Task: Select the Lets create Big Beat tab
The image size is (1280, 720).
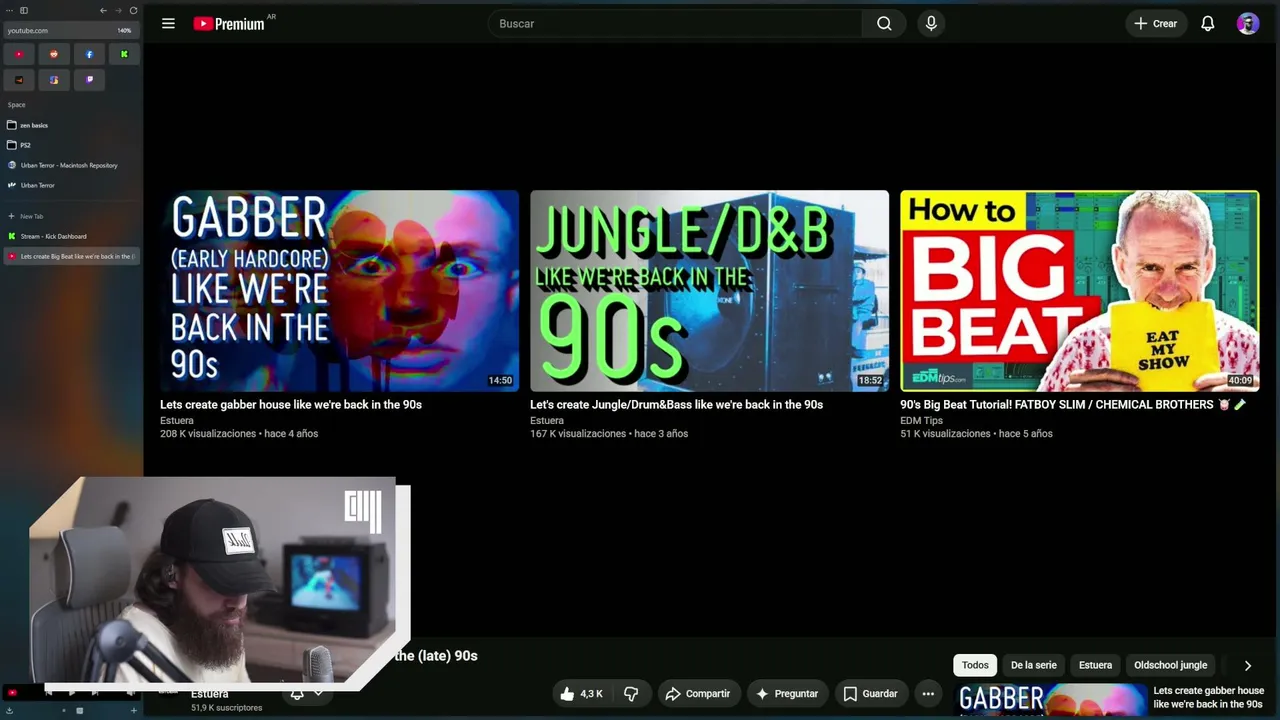Action: click(x=70, y=256)
